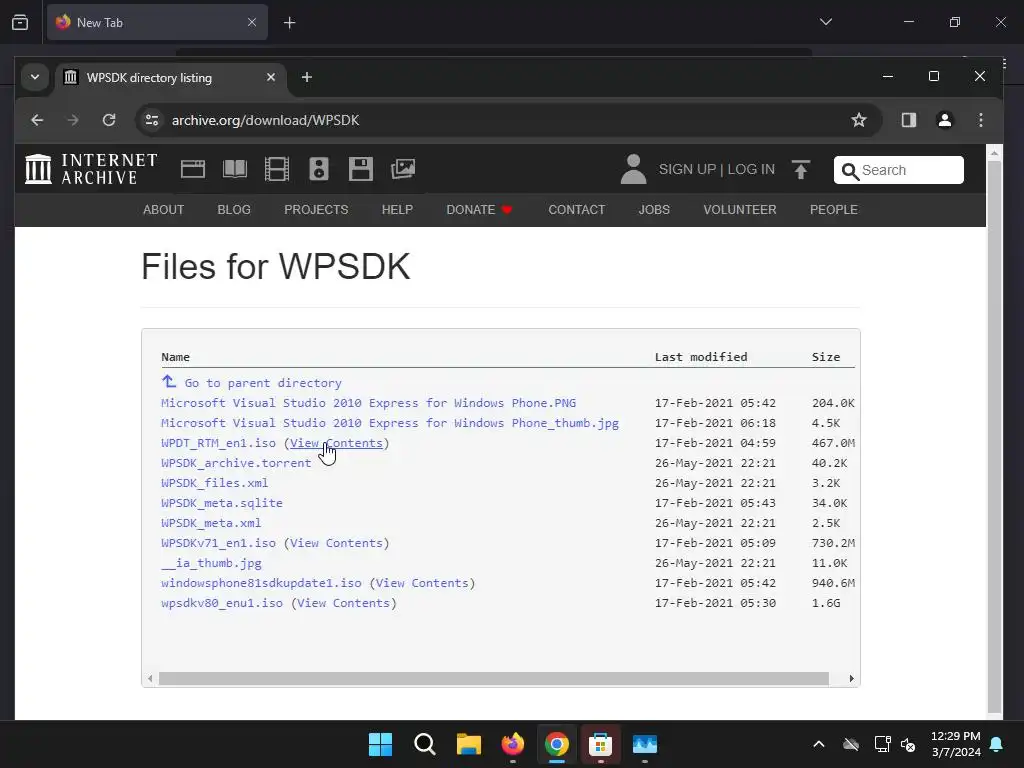Image resolution: width=1024 pixels, height=768 pixels.
Task: Download wpsdkv80_enu1.iso
Action: pyautogui.click(x=221, y=603)
